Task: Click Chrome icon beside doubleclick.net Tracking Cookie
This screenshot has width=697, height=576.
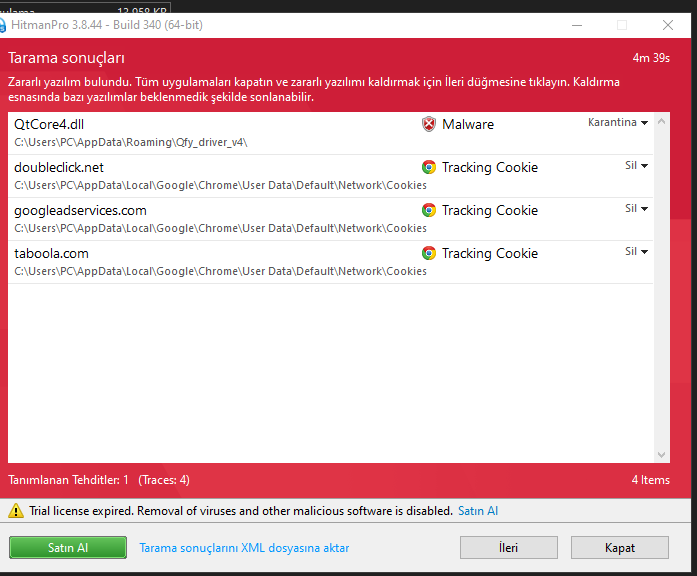Action: [x=429, y=168]
